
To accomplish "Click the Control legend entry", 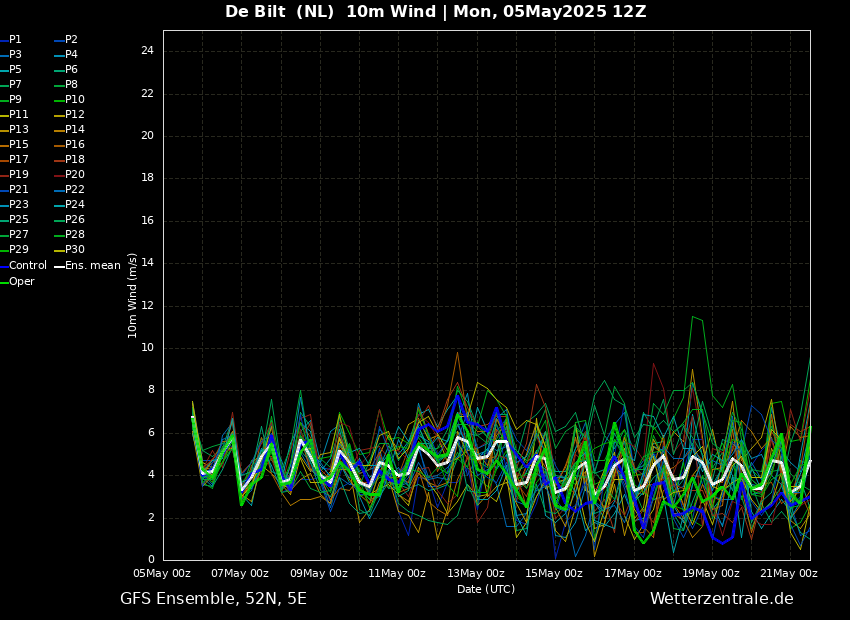I will [x=27, y=266].
